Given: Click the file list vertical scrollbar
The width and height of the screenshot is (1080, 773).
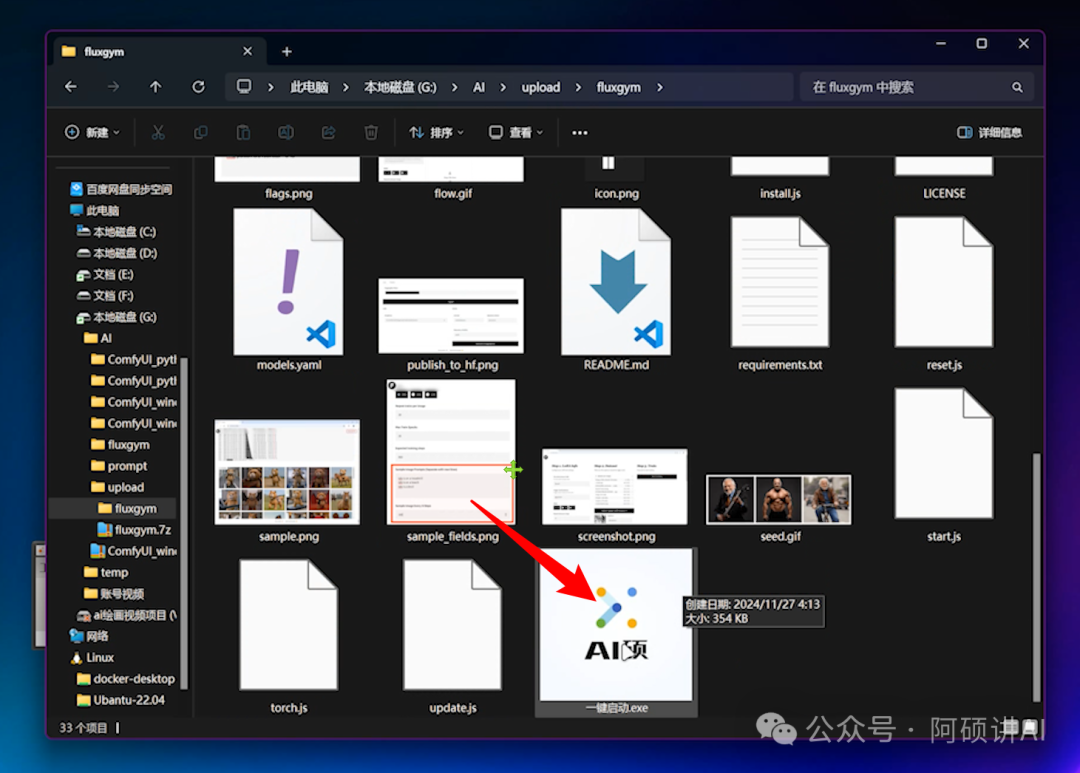Looking at the screenshot, I should click(x=1037, y=577).
